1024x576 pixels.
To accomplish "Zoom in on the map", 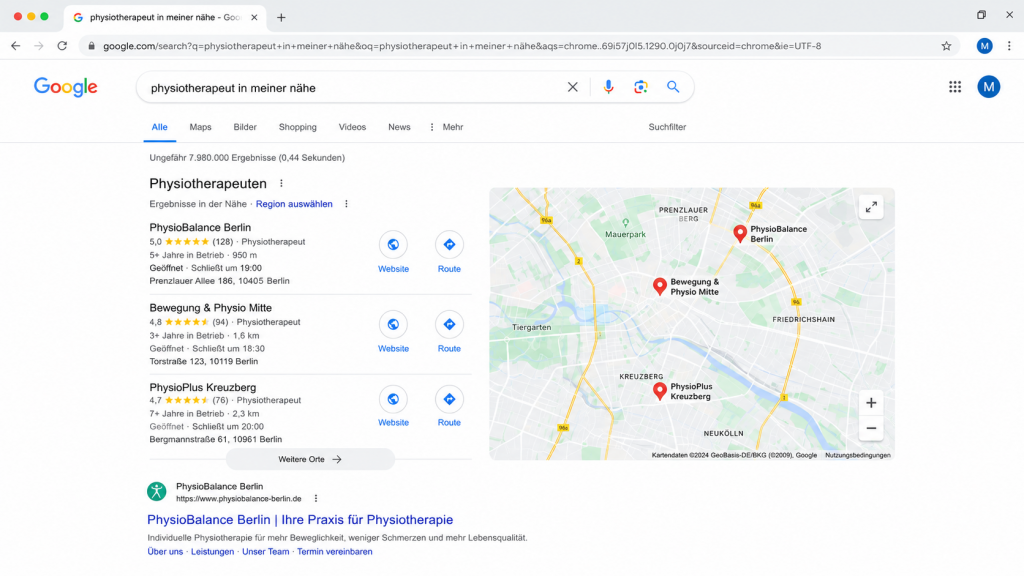I will (x=871, y=403).
